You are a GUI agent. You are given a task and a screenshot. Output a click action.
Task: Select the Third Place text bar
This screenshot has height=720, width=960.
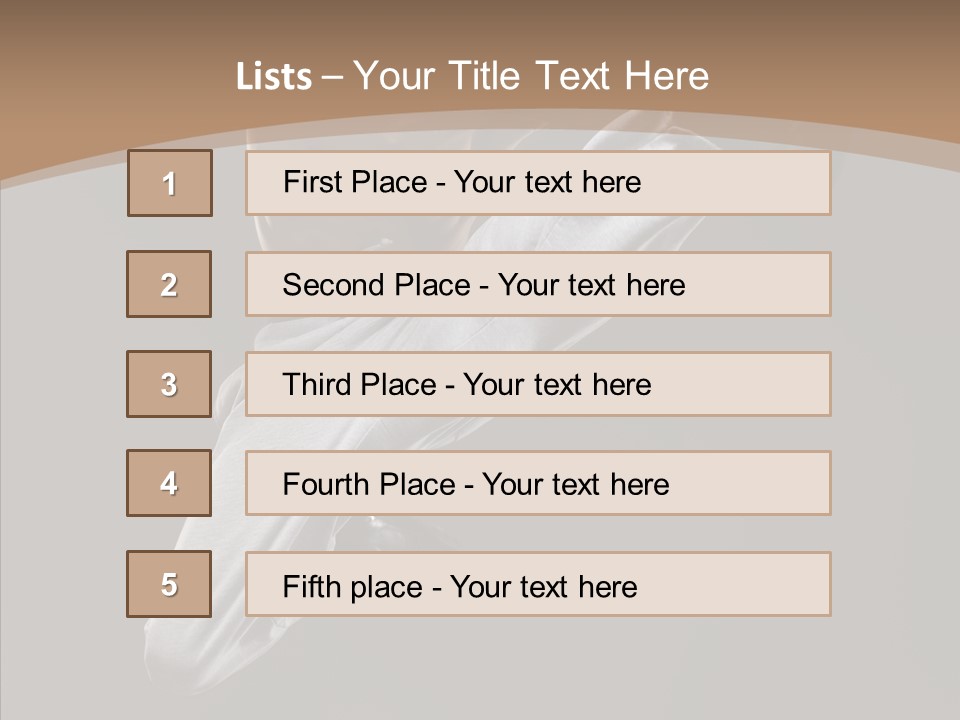click(x=538, y=384)
